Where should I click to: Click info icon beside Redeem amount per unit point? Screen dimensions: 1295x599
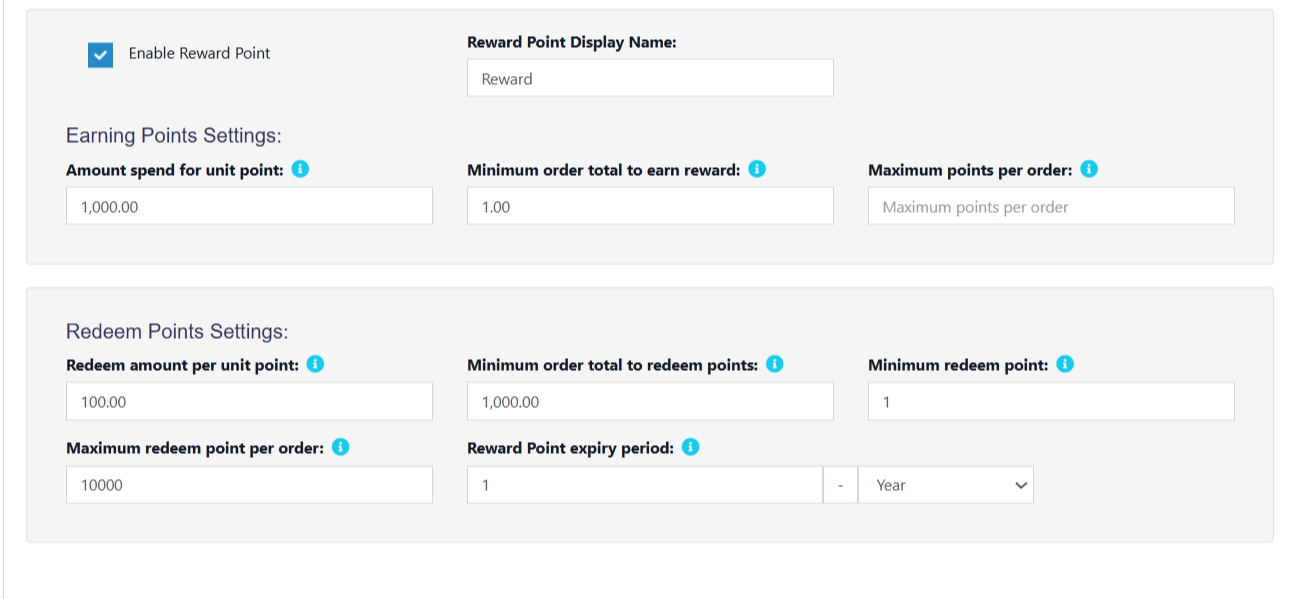point(315,364)
